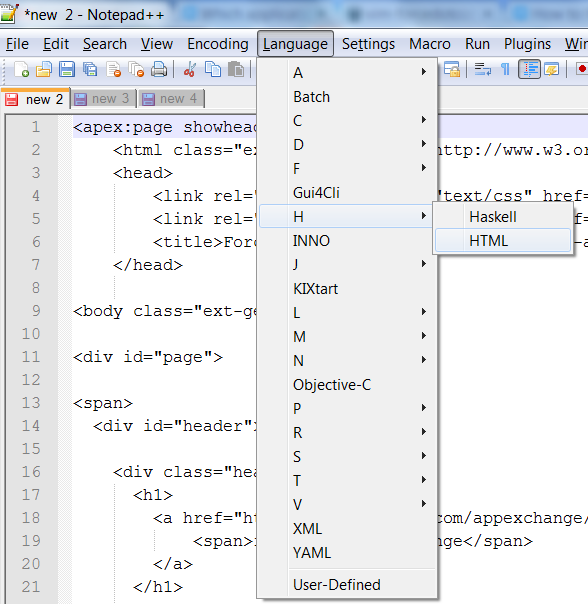Image resolution: width=588 pixels, height=604 pixels.
Task: Choose Batch language
Action: pos(348,97)
